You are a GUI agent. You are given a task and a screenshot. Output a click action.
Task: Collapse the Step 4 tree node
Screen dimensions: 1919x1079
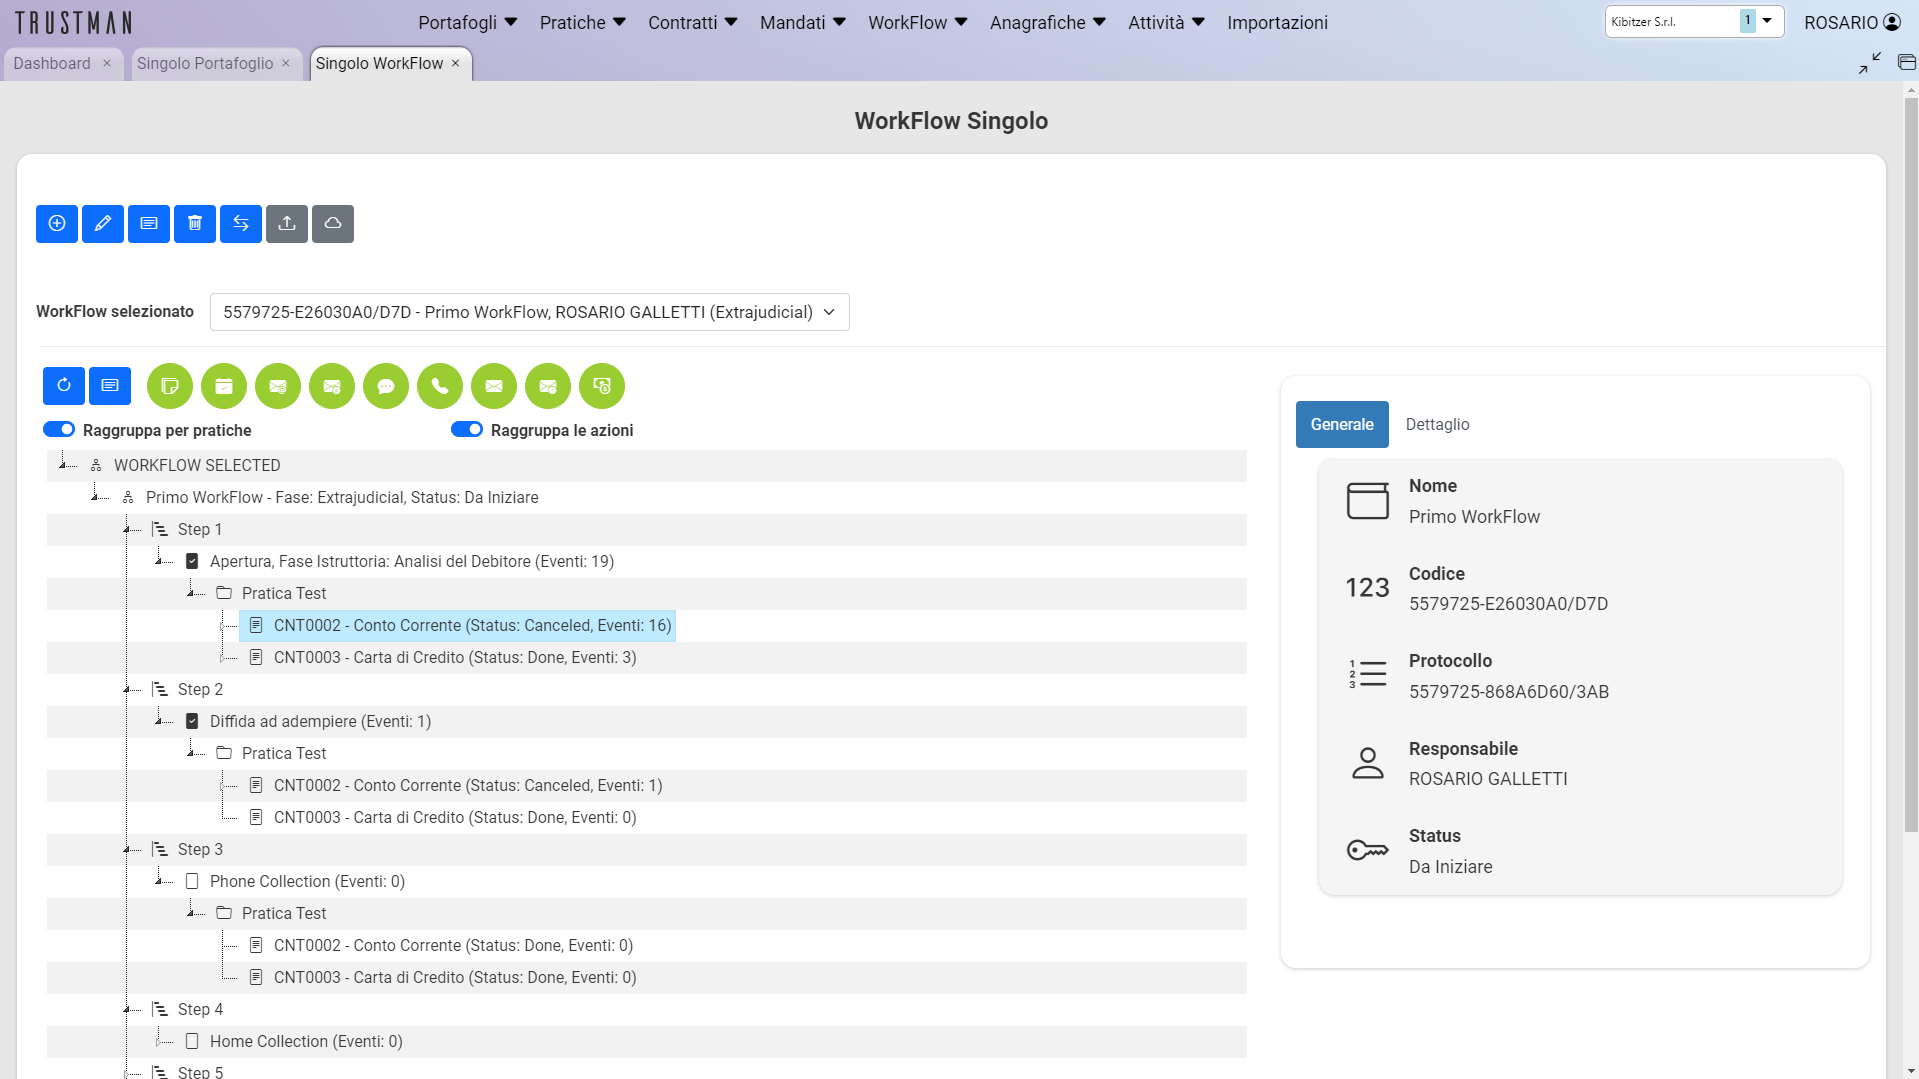point(128,1010)
